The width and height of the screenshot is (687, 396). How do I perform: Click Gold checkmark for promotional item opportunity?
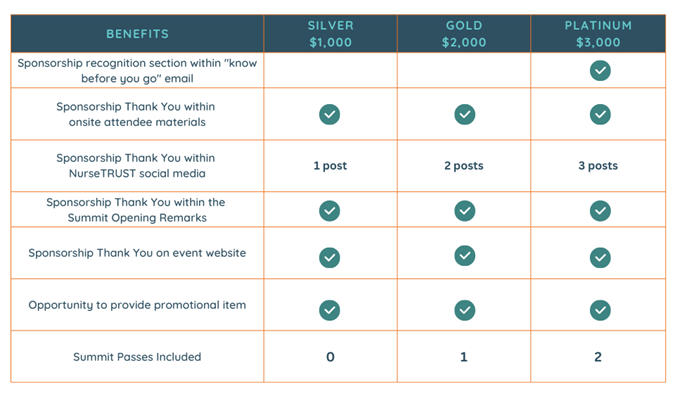(465, 310)
